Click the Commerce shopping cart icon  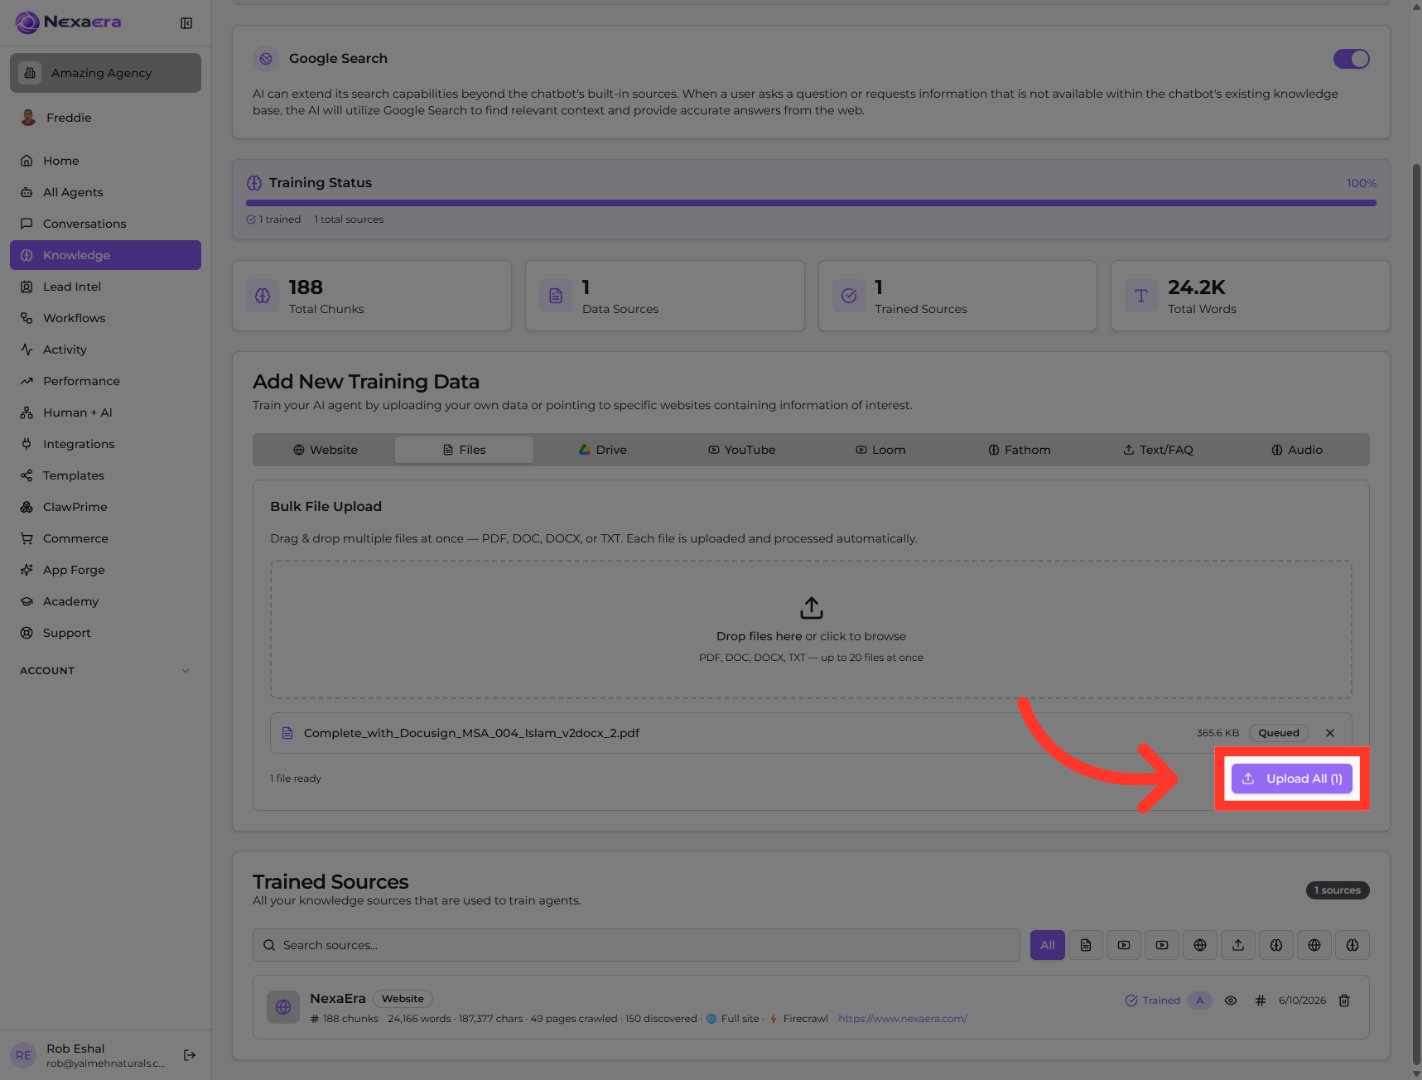click(27, 538)
